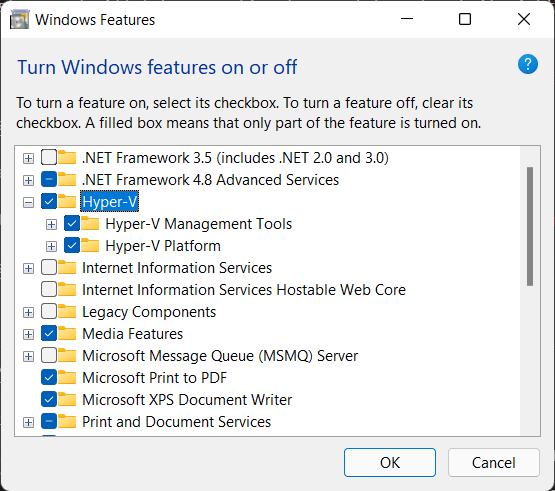Expand .NET Framework 4.8 Advanced Services node
The height and width of the screenshot is (491, 555).
(x=28, y=181)
